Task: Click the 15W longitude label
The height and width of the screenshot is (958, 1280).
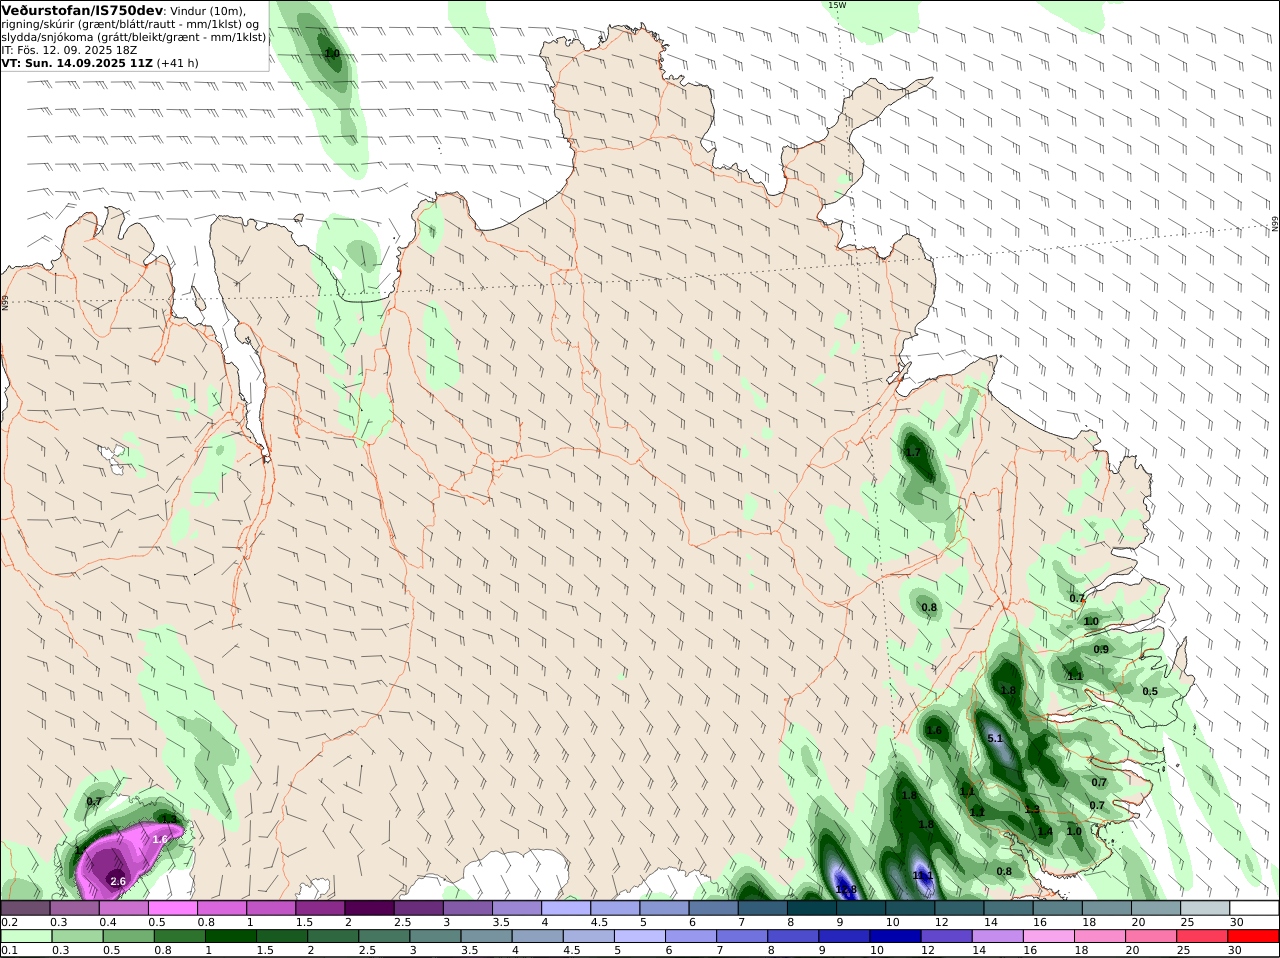Action: pyautogui.click(x=837, y=5)
